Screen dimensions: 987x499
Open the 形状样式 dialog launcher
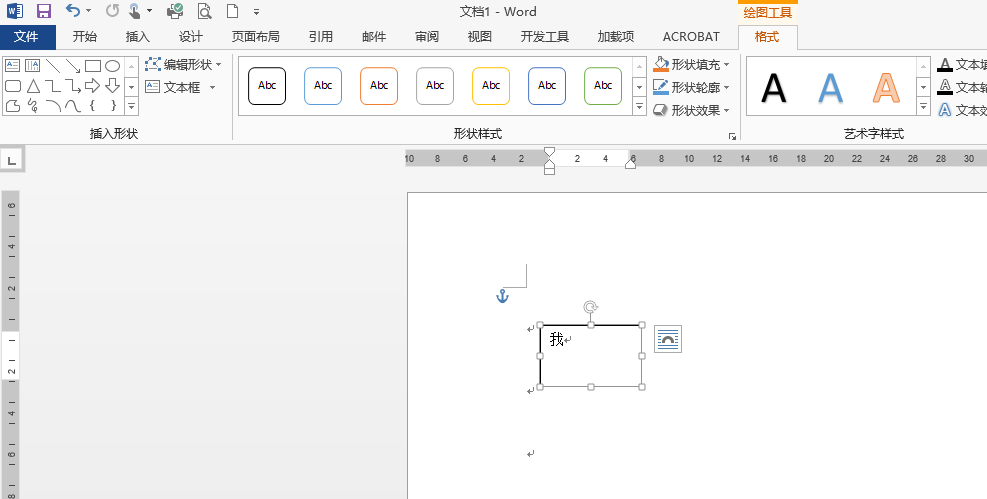[732, 136]
